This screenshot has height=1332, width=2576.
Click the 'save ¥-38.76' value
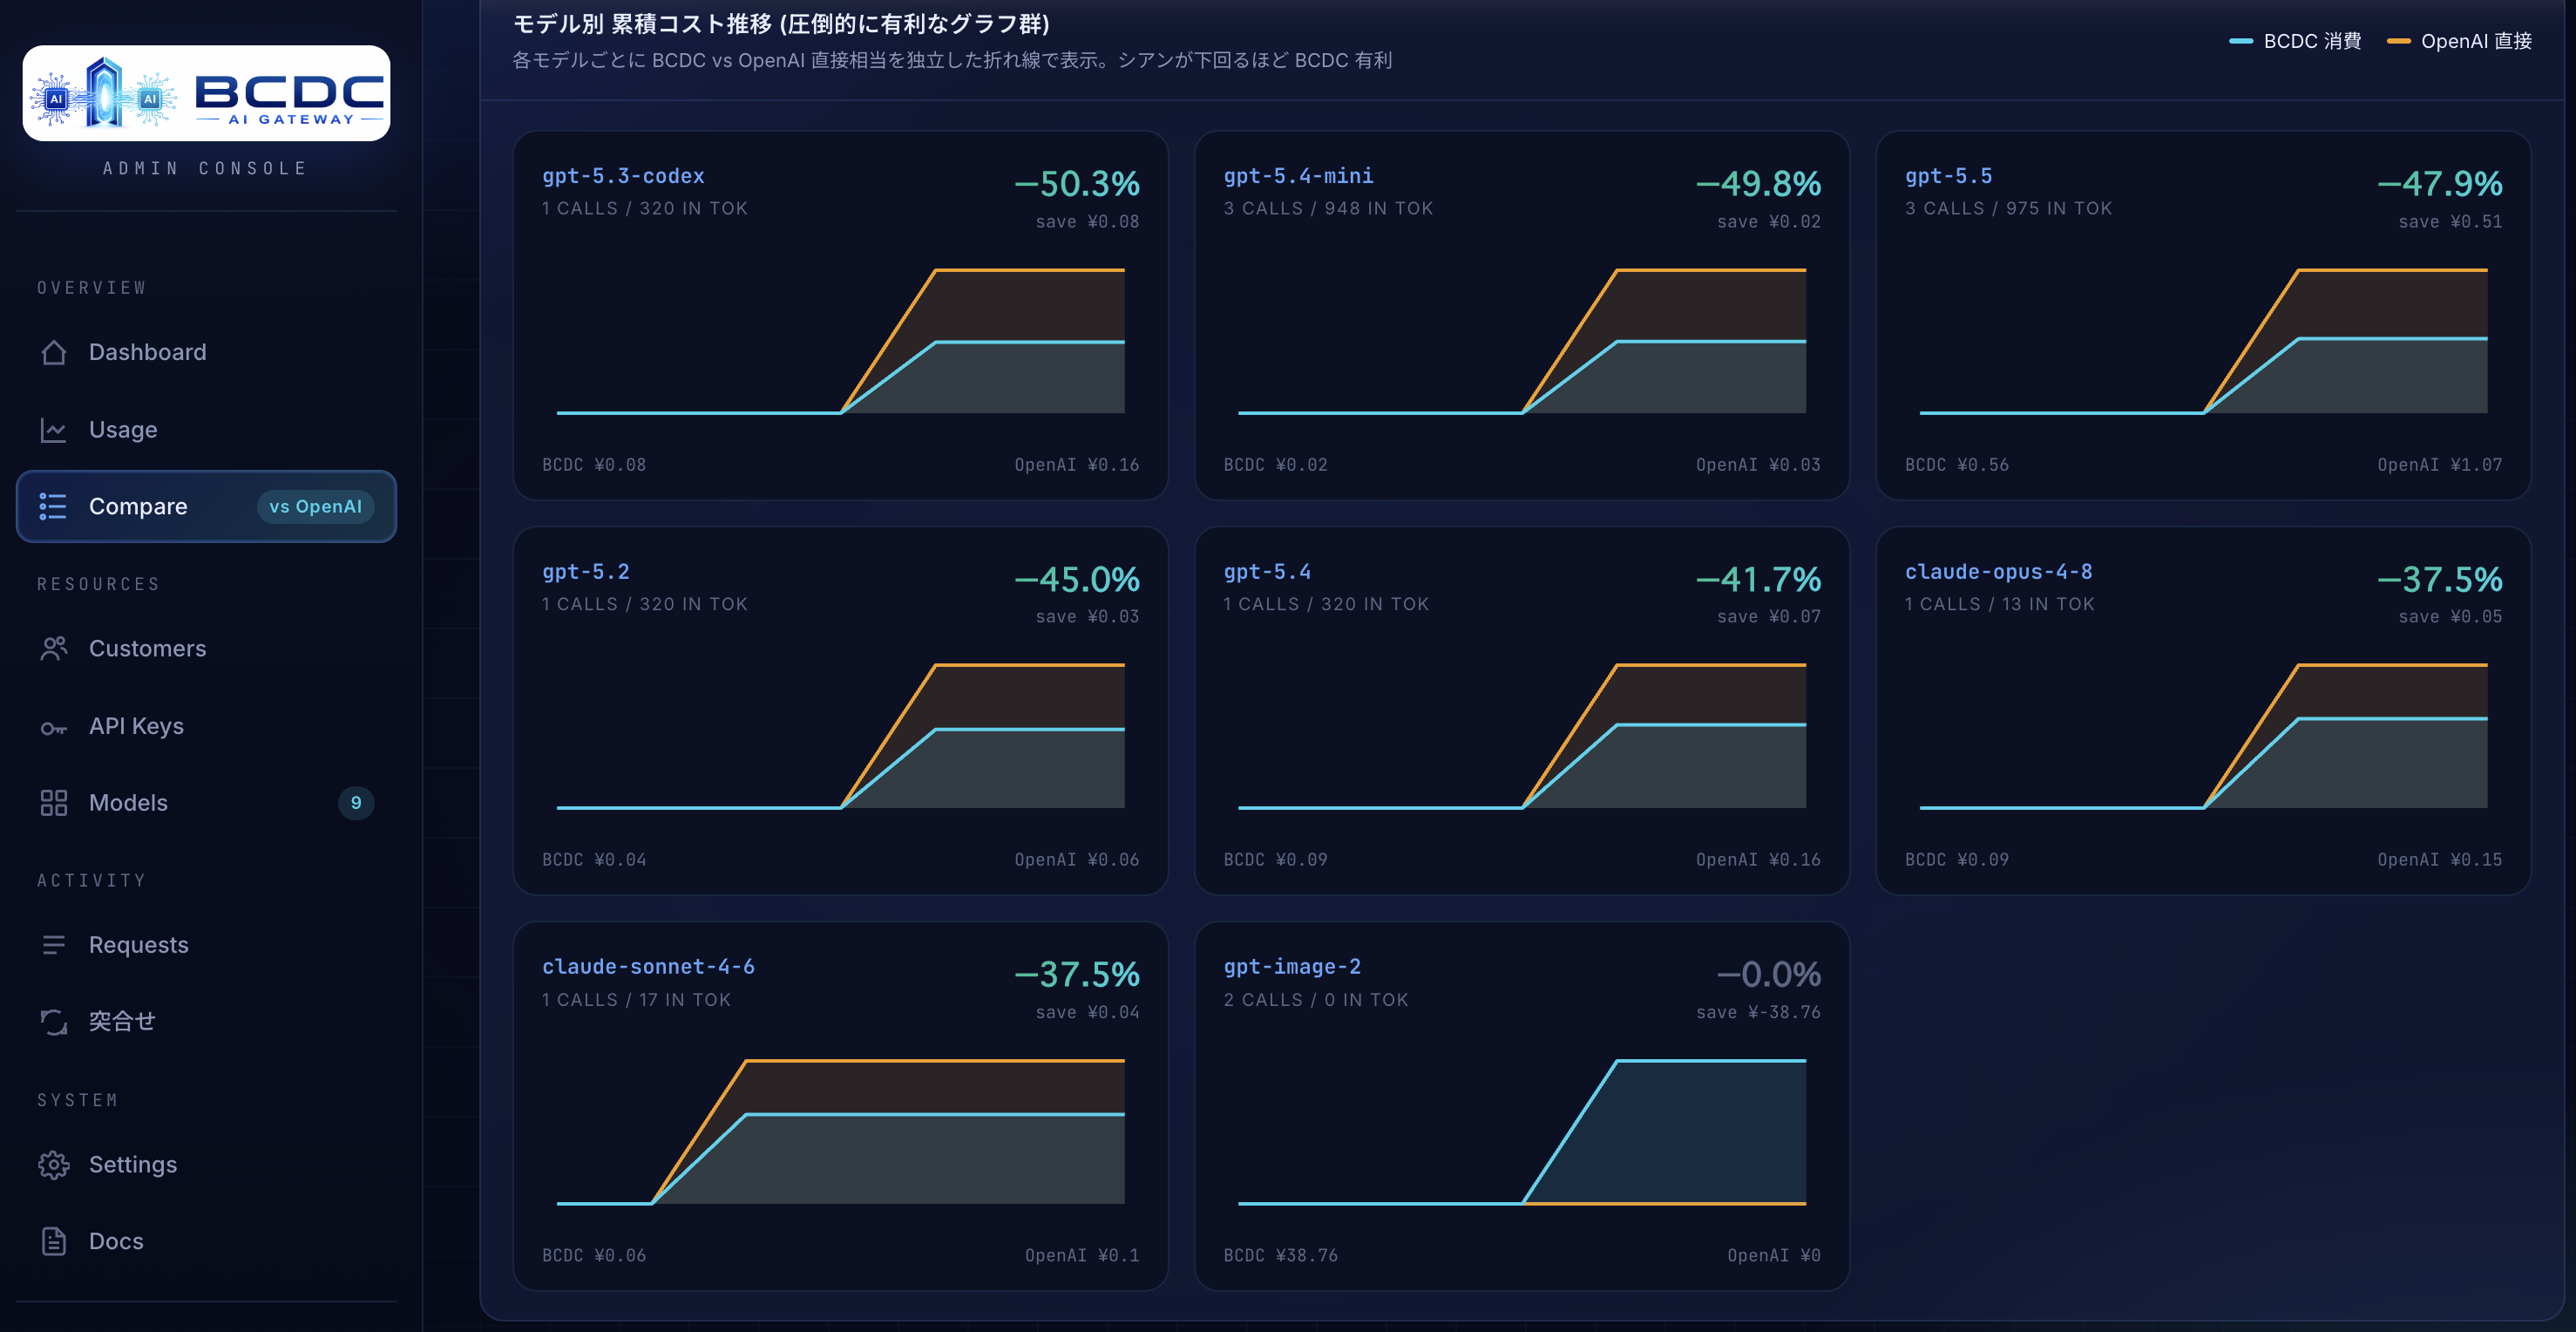tap(1758, 1013)
